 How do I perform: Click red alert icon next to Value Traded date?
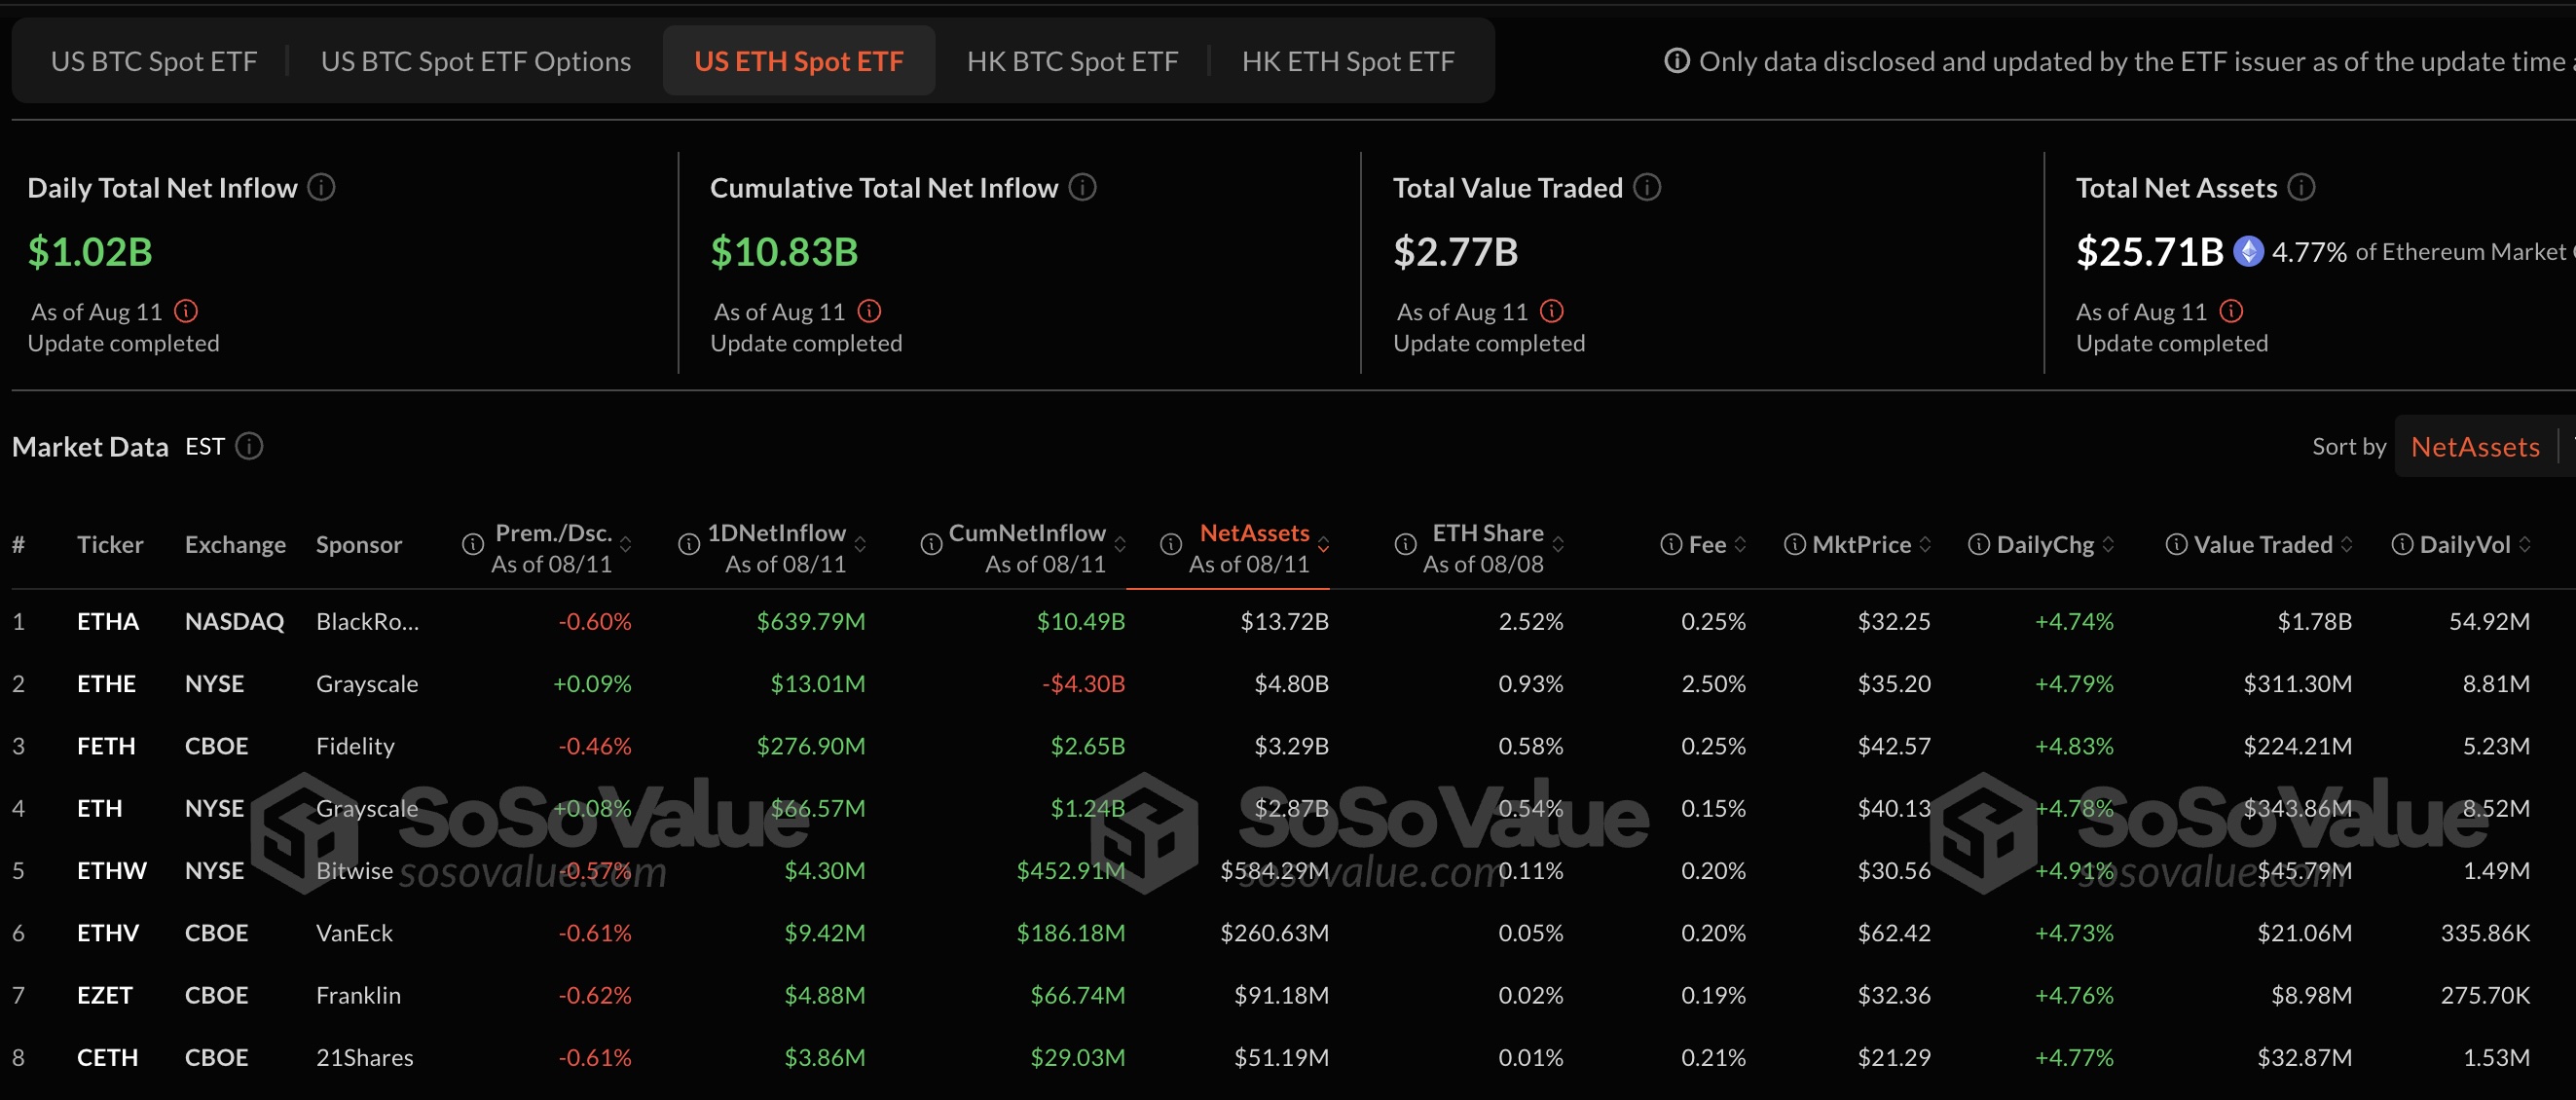click(1551, 311)
